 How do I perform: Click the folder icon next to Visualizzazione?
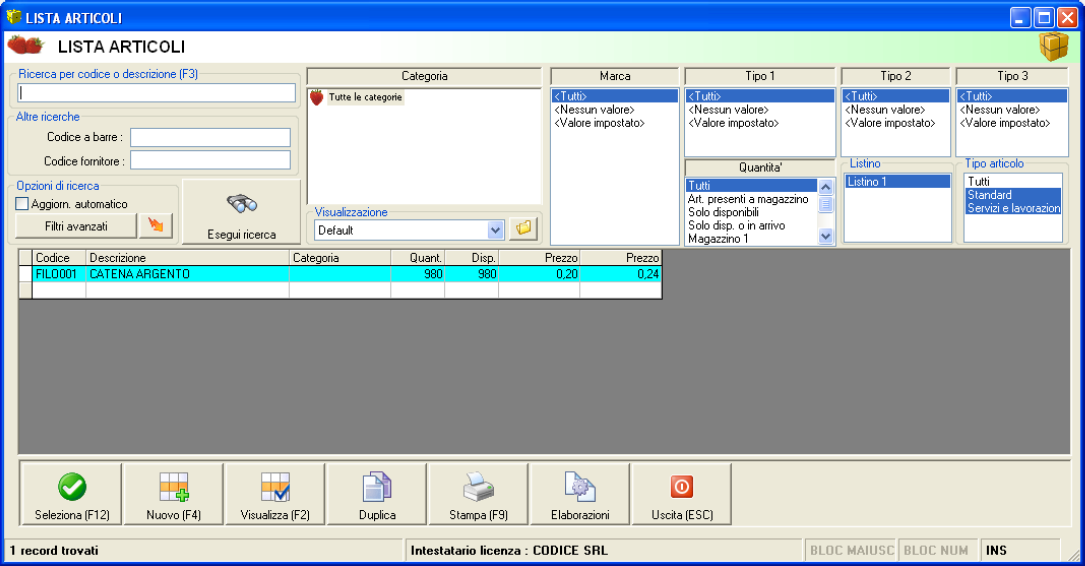click(x=524, y=229)
